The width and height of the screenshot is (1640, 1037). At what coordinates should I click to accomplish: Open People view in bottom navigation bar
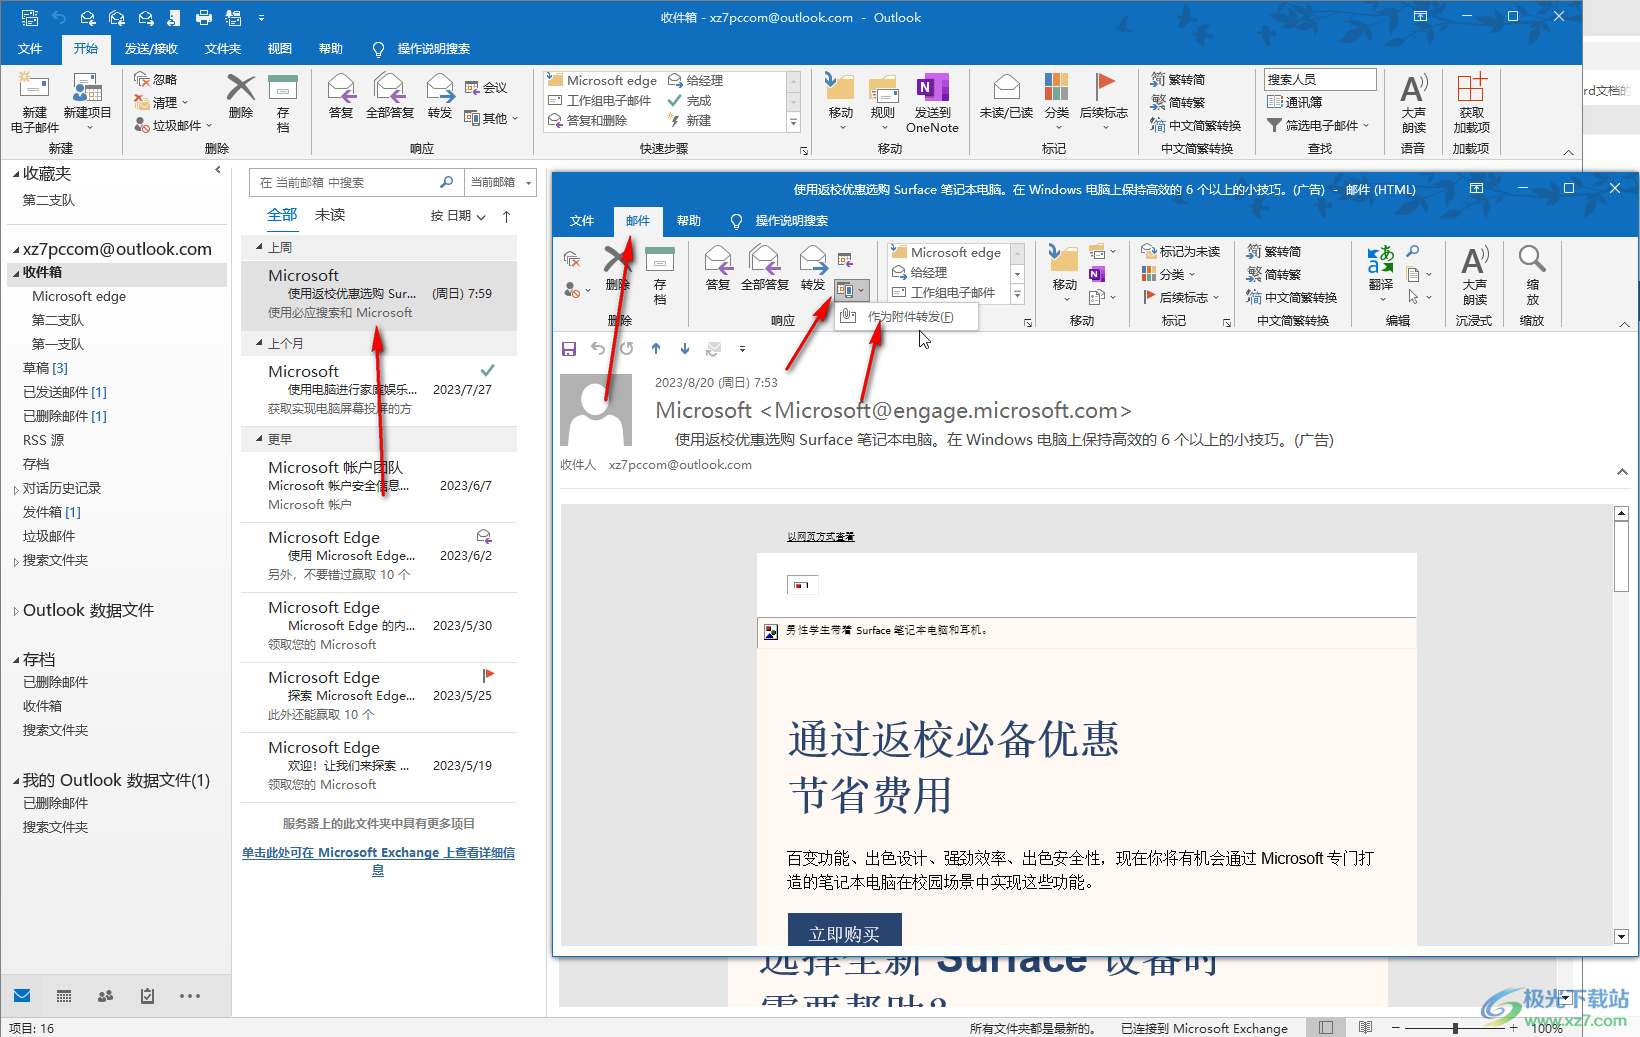point(105,996)
